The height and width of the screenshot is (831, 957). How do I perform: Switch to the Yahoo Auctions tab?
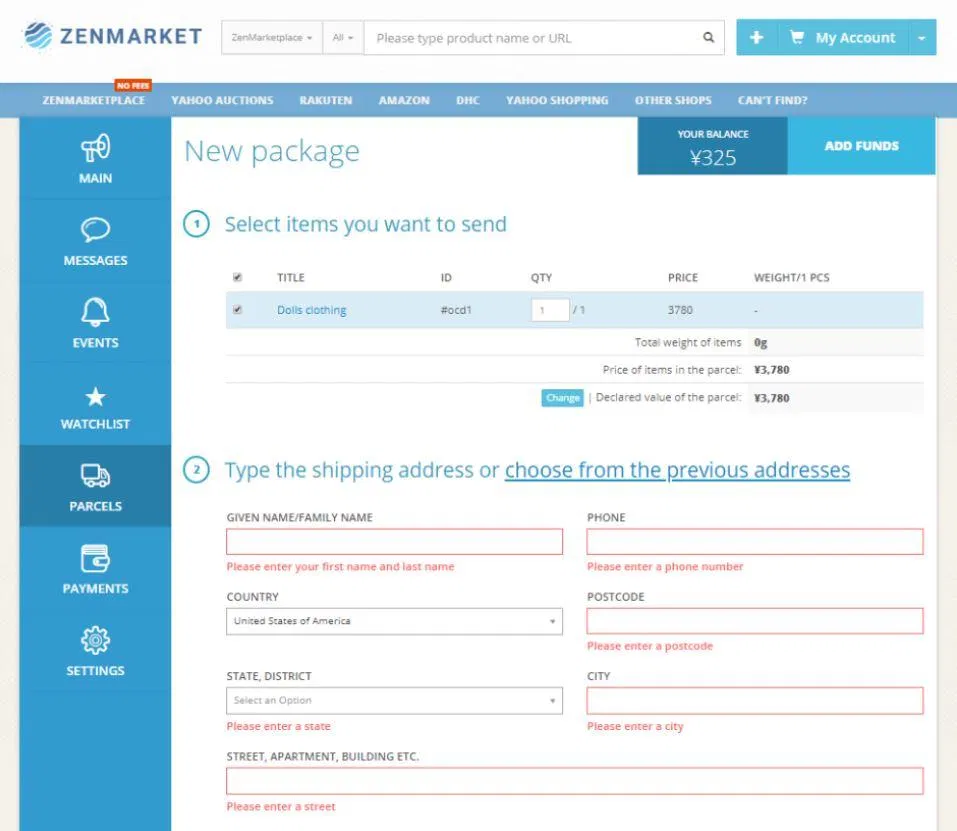tap(222, 100)
